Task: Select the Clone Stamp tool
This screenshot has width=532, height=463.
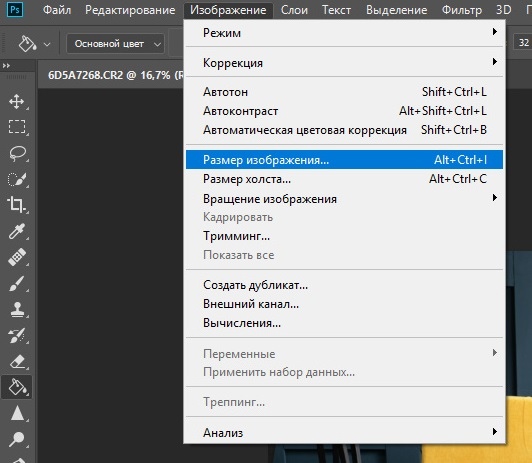Action: (17, 309)
